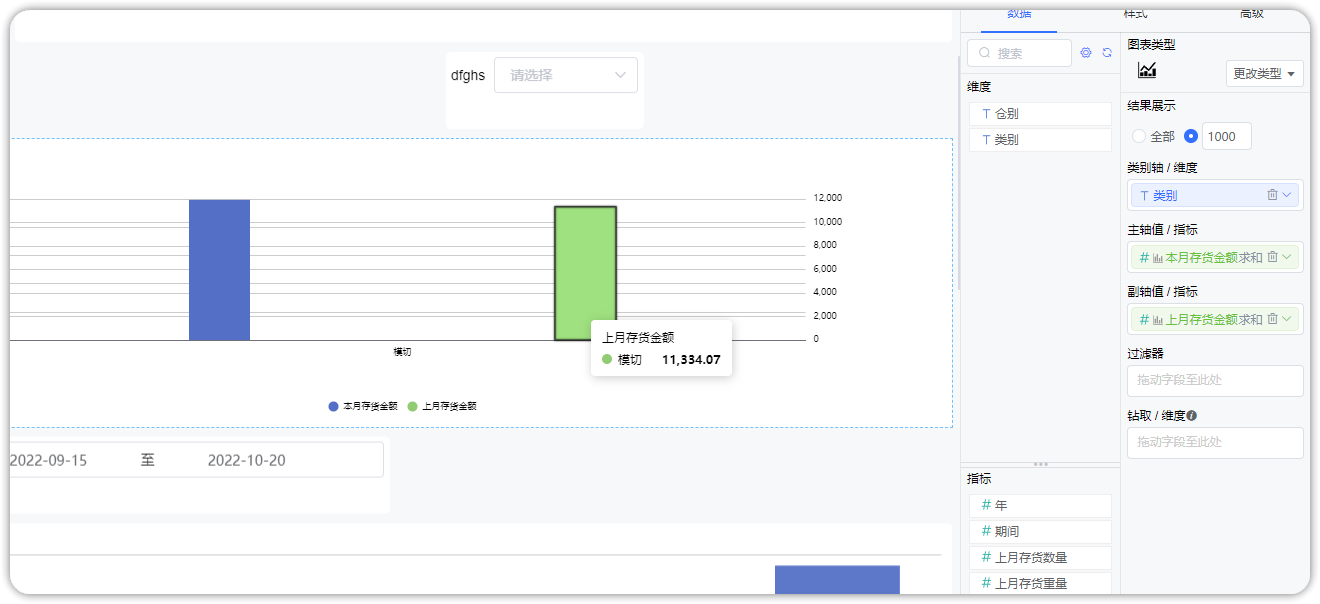Toggle the 上月存货金额 legend entry
The image size is (1320, 604).
coord(442,406)
